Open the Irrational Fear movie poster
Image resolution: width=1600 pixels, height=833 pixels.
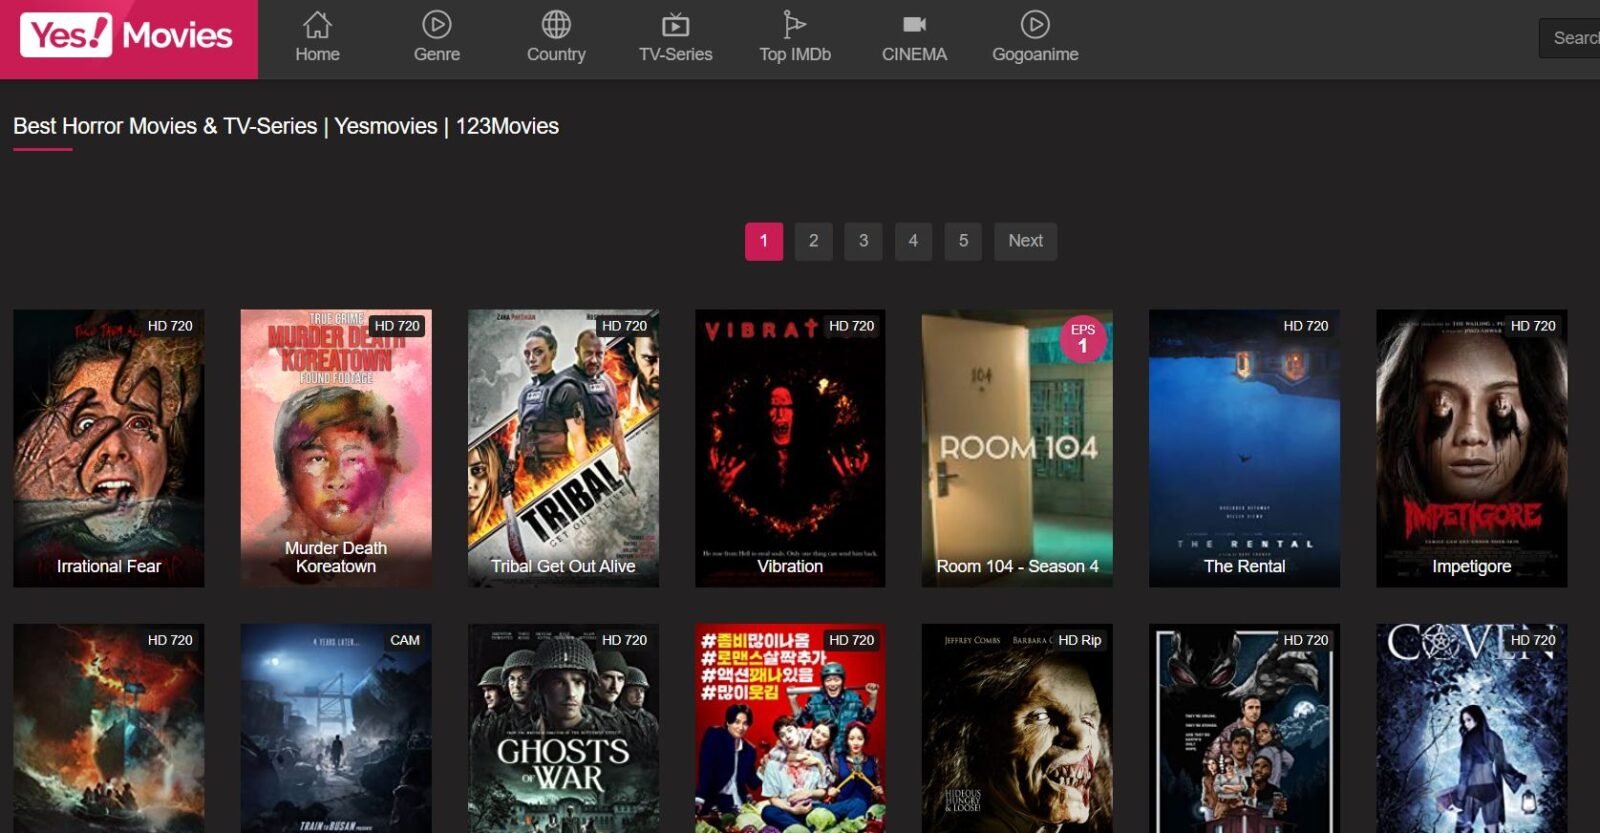tap(108, 447)
